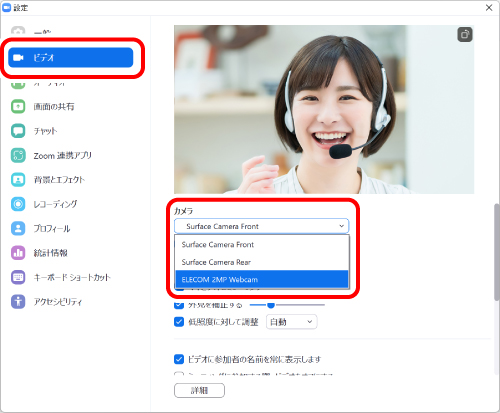Click the 背景とエフェクト icon
This screenshot has height=413, width=500.
click(x=18, y=180)
